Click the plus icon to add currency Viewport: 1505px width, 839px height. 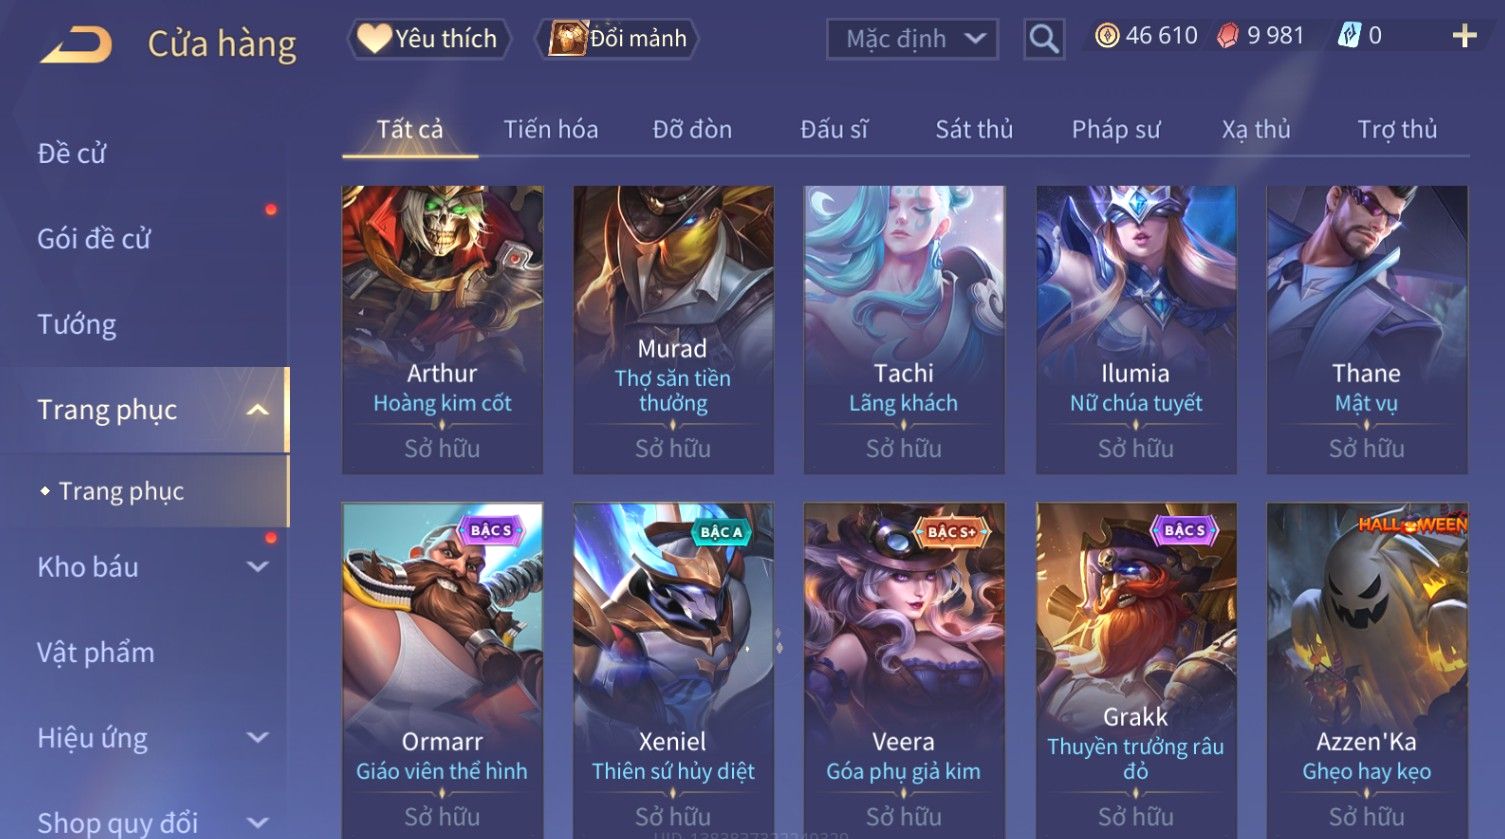point(1464,36)
